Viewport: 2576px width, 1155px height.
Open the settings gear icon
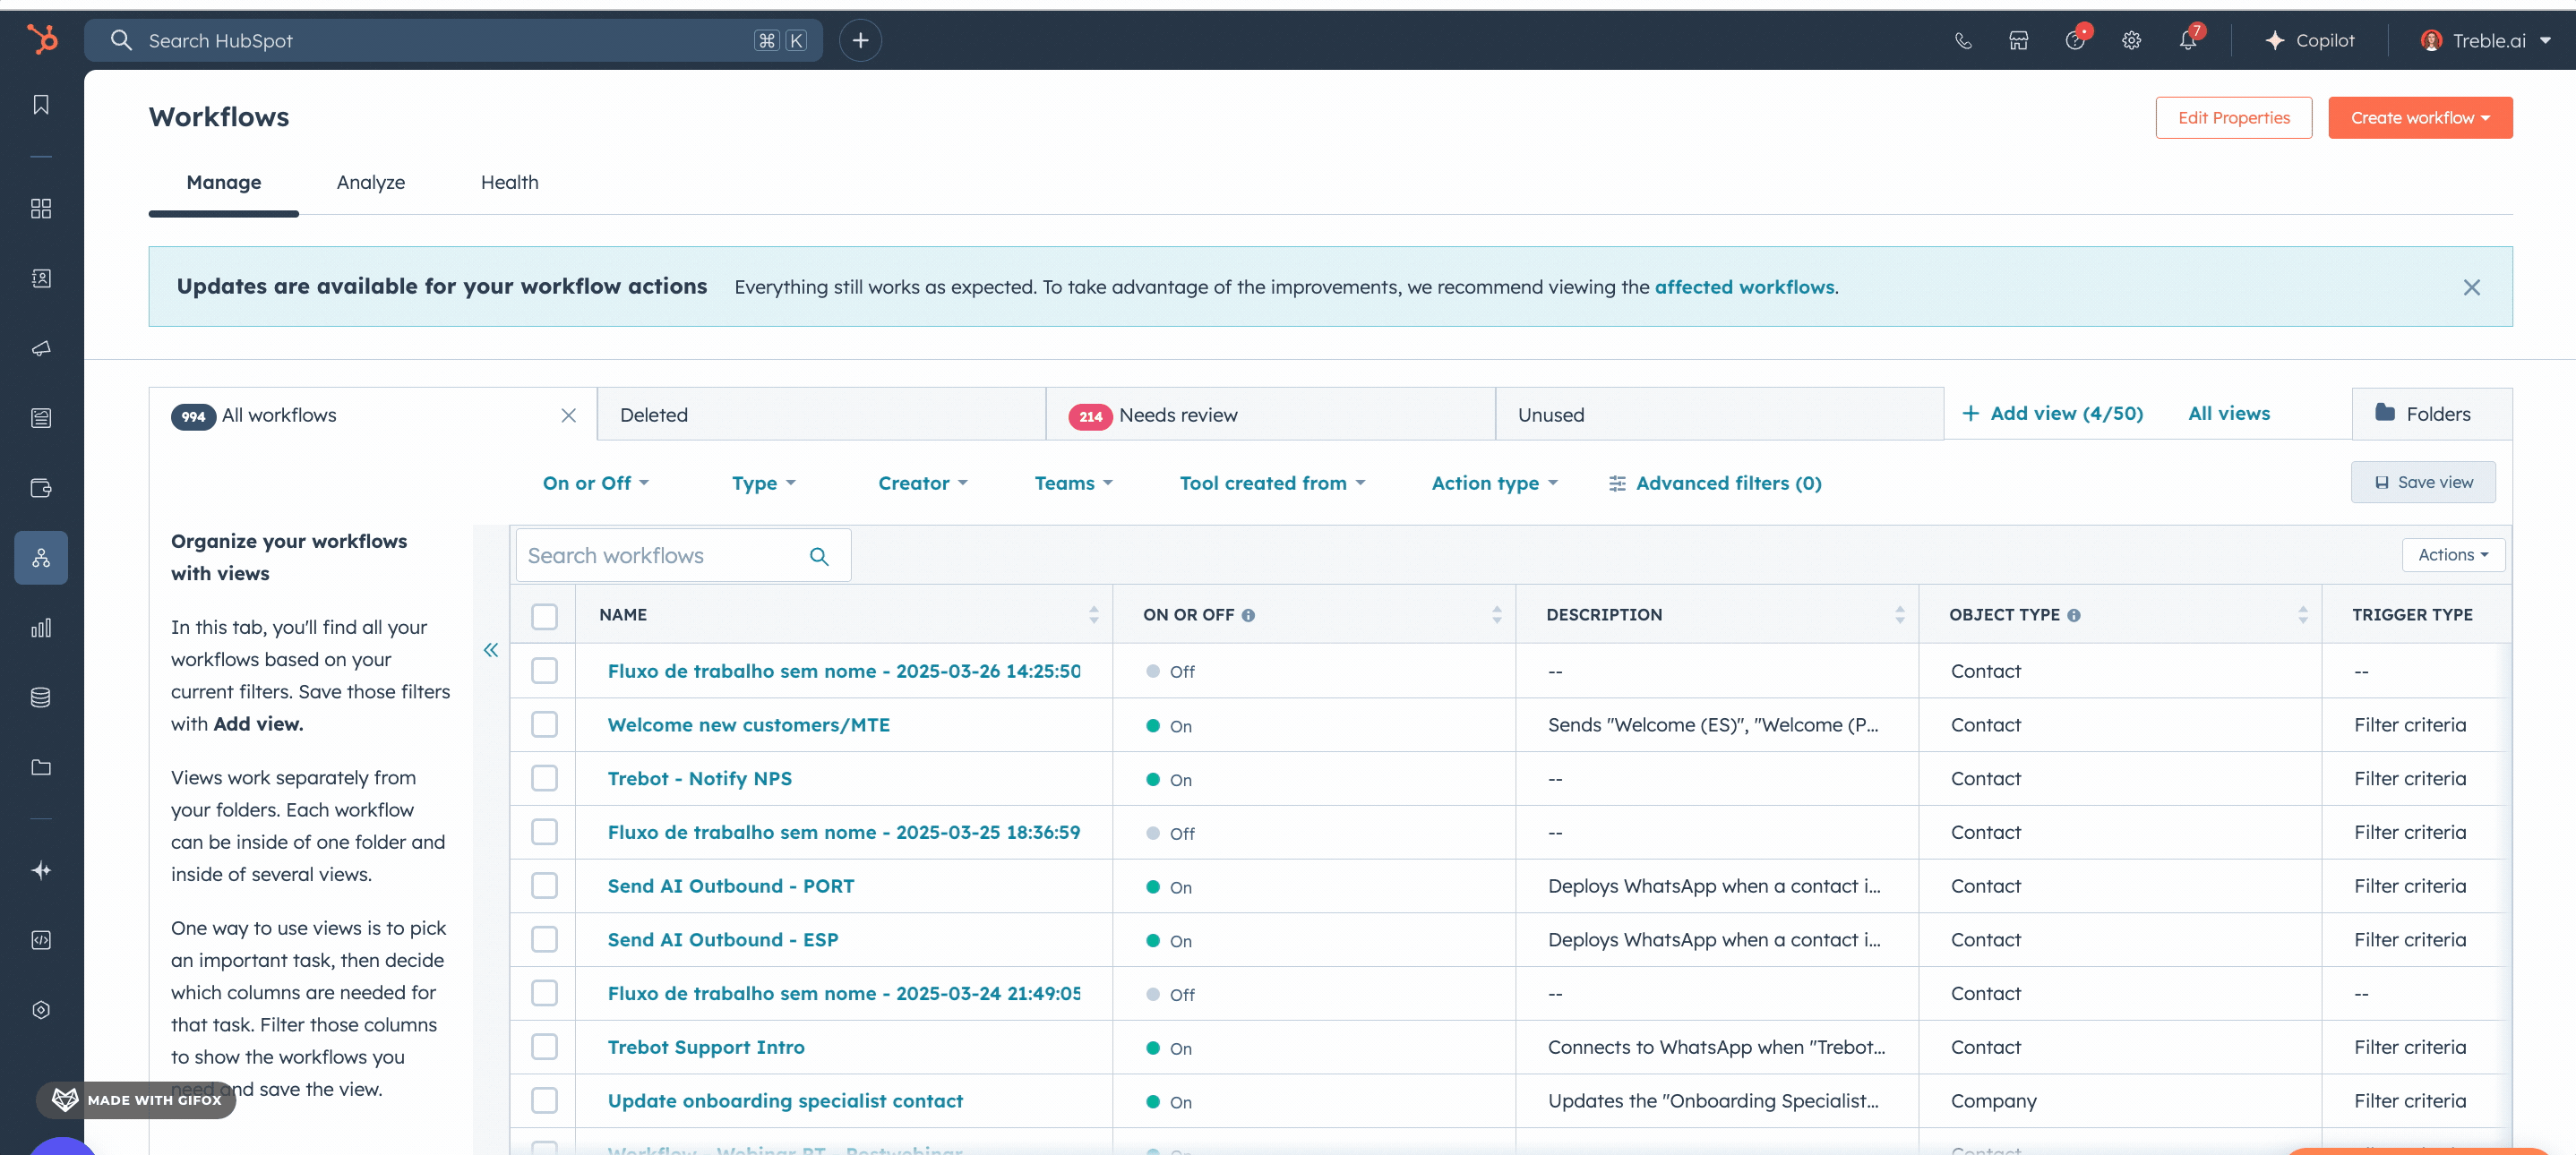pyautogui.click(x=2131, y=41)
